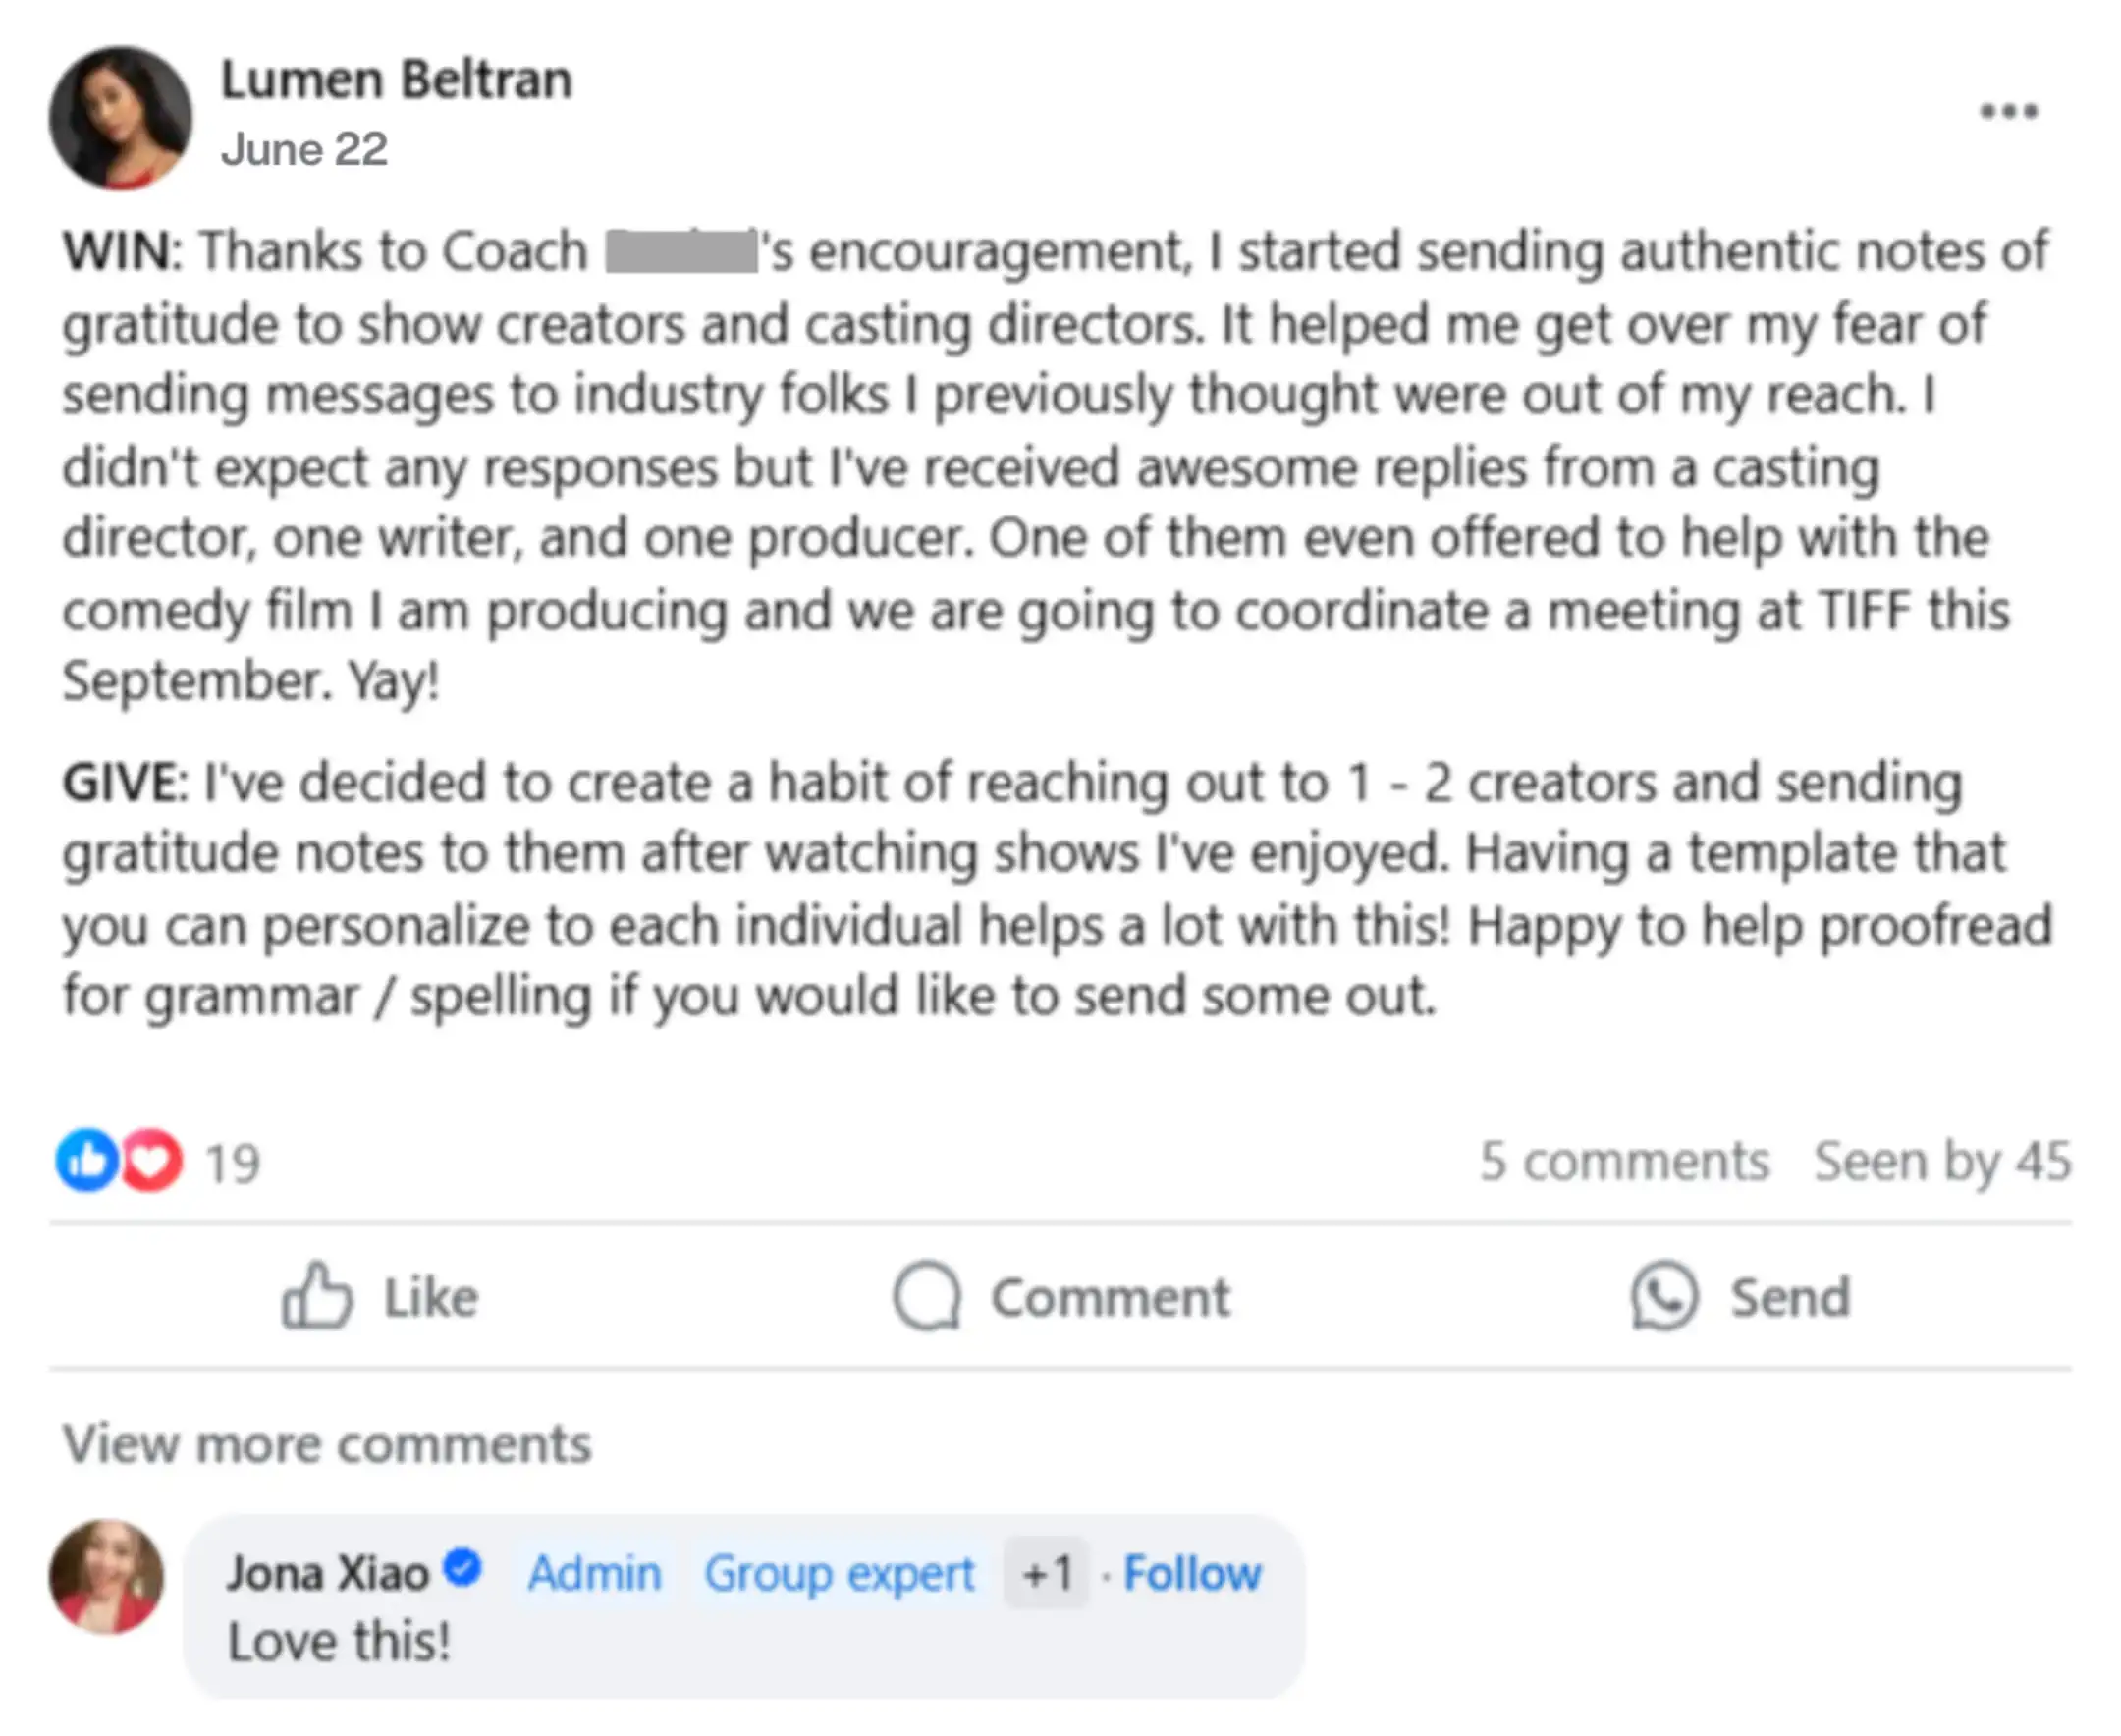
Task: Open Lumen Beltran's profile picture
Action: coord(120,117)
